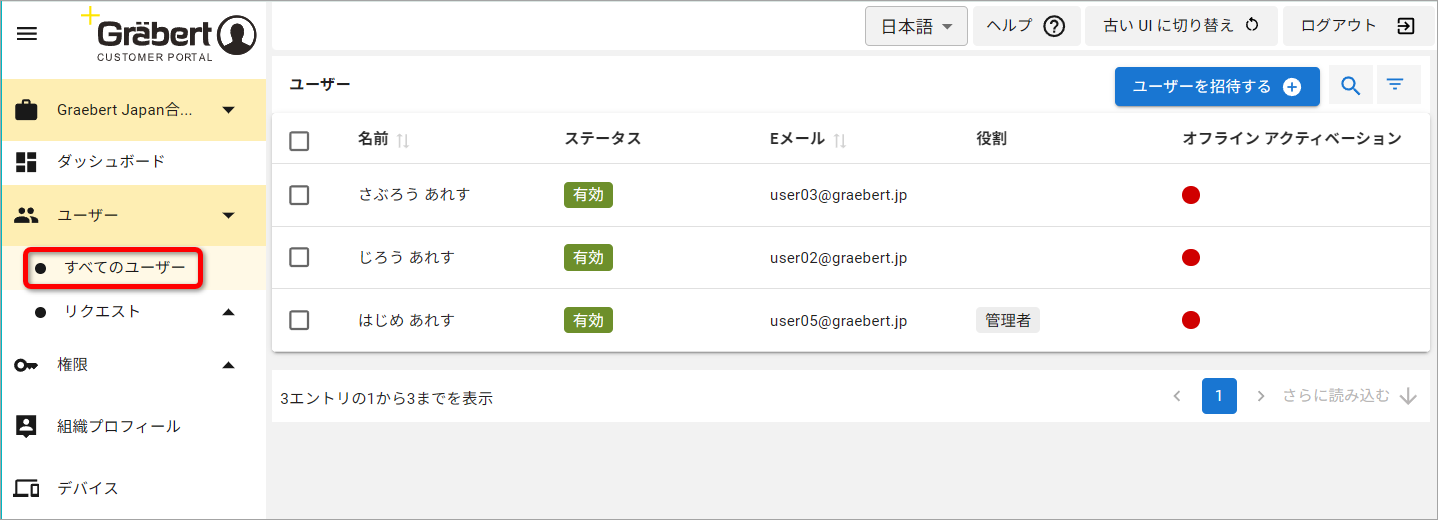1438x520 pixels.
Task: Open the filter list icon
Action: pos(1395,86)
